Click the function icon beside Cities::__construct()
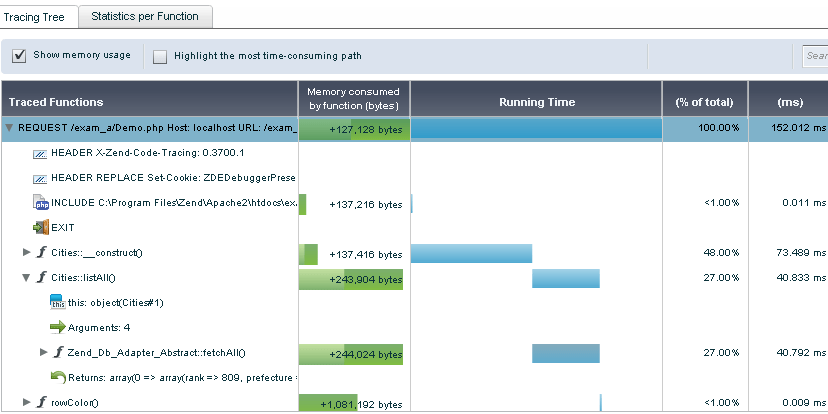The height and width of the screenshot is (414, 828). coord(41,252)
